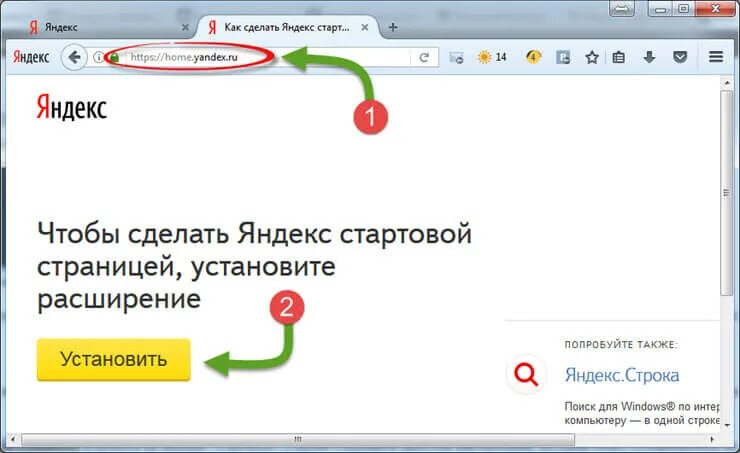Image resolution: width=740 pixels, height=453 pixels.
Task: Click the green secure connection padlock
Action: (x=114, y=58)
